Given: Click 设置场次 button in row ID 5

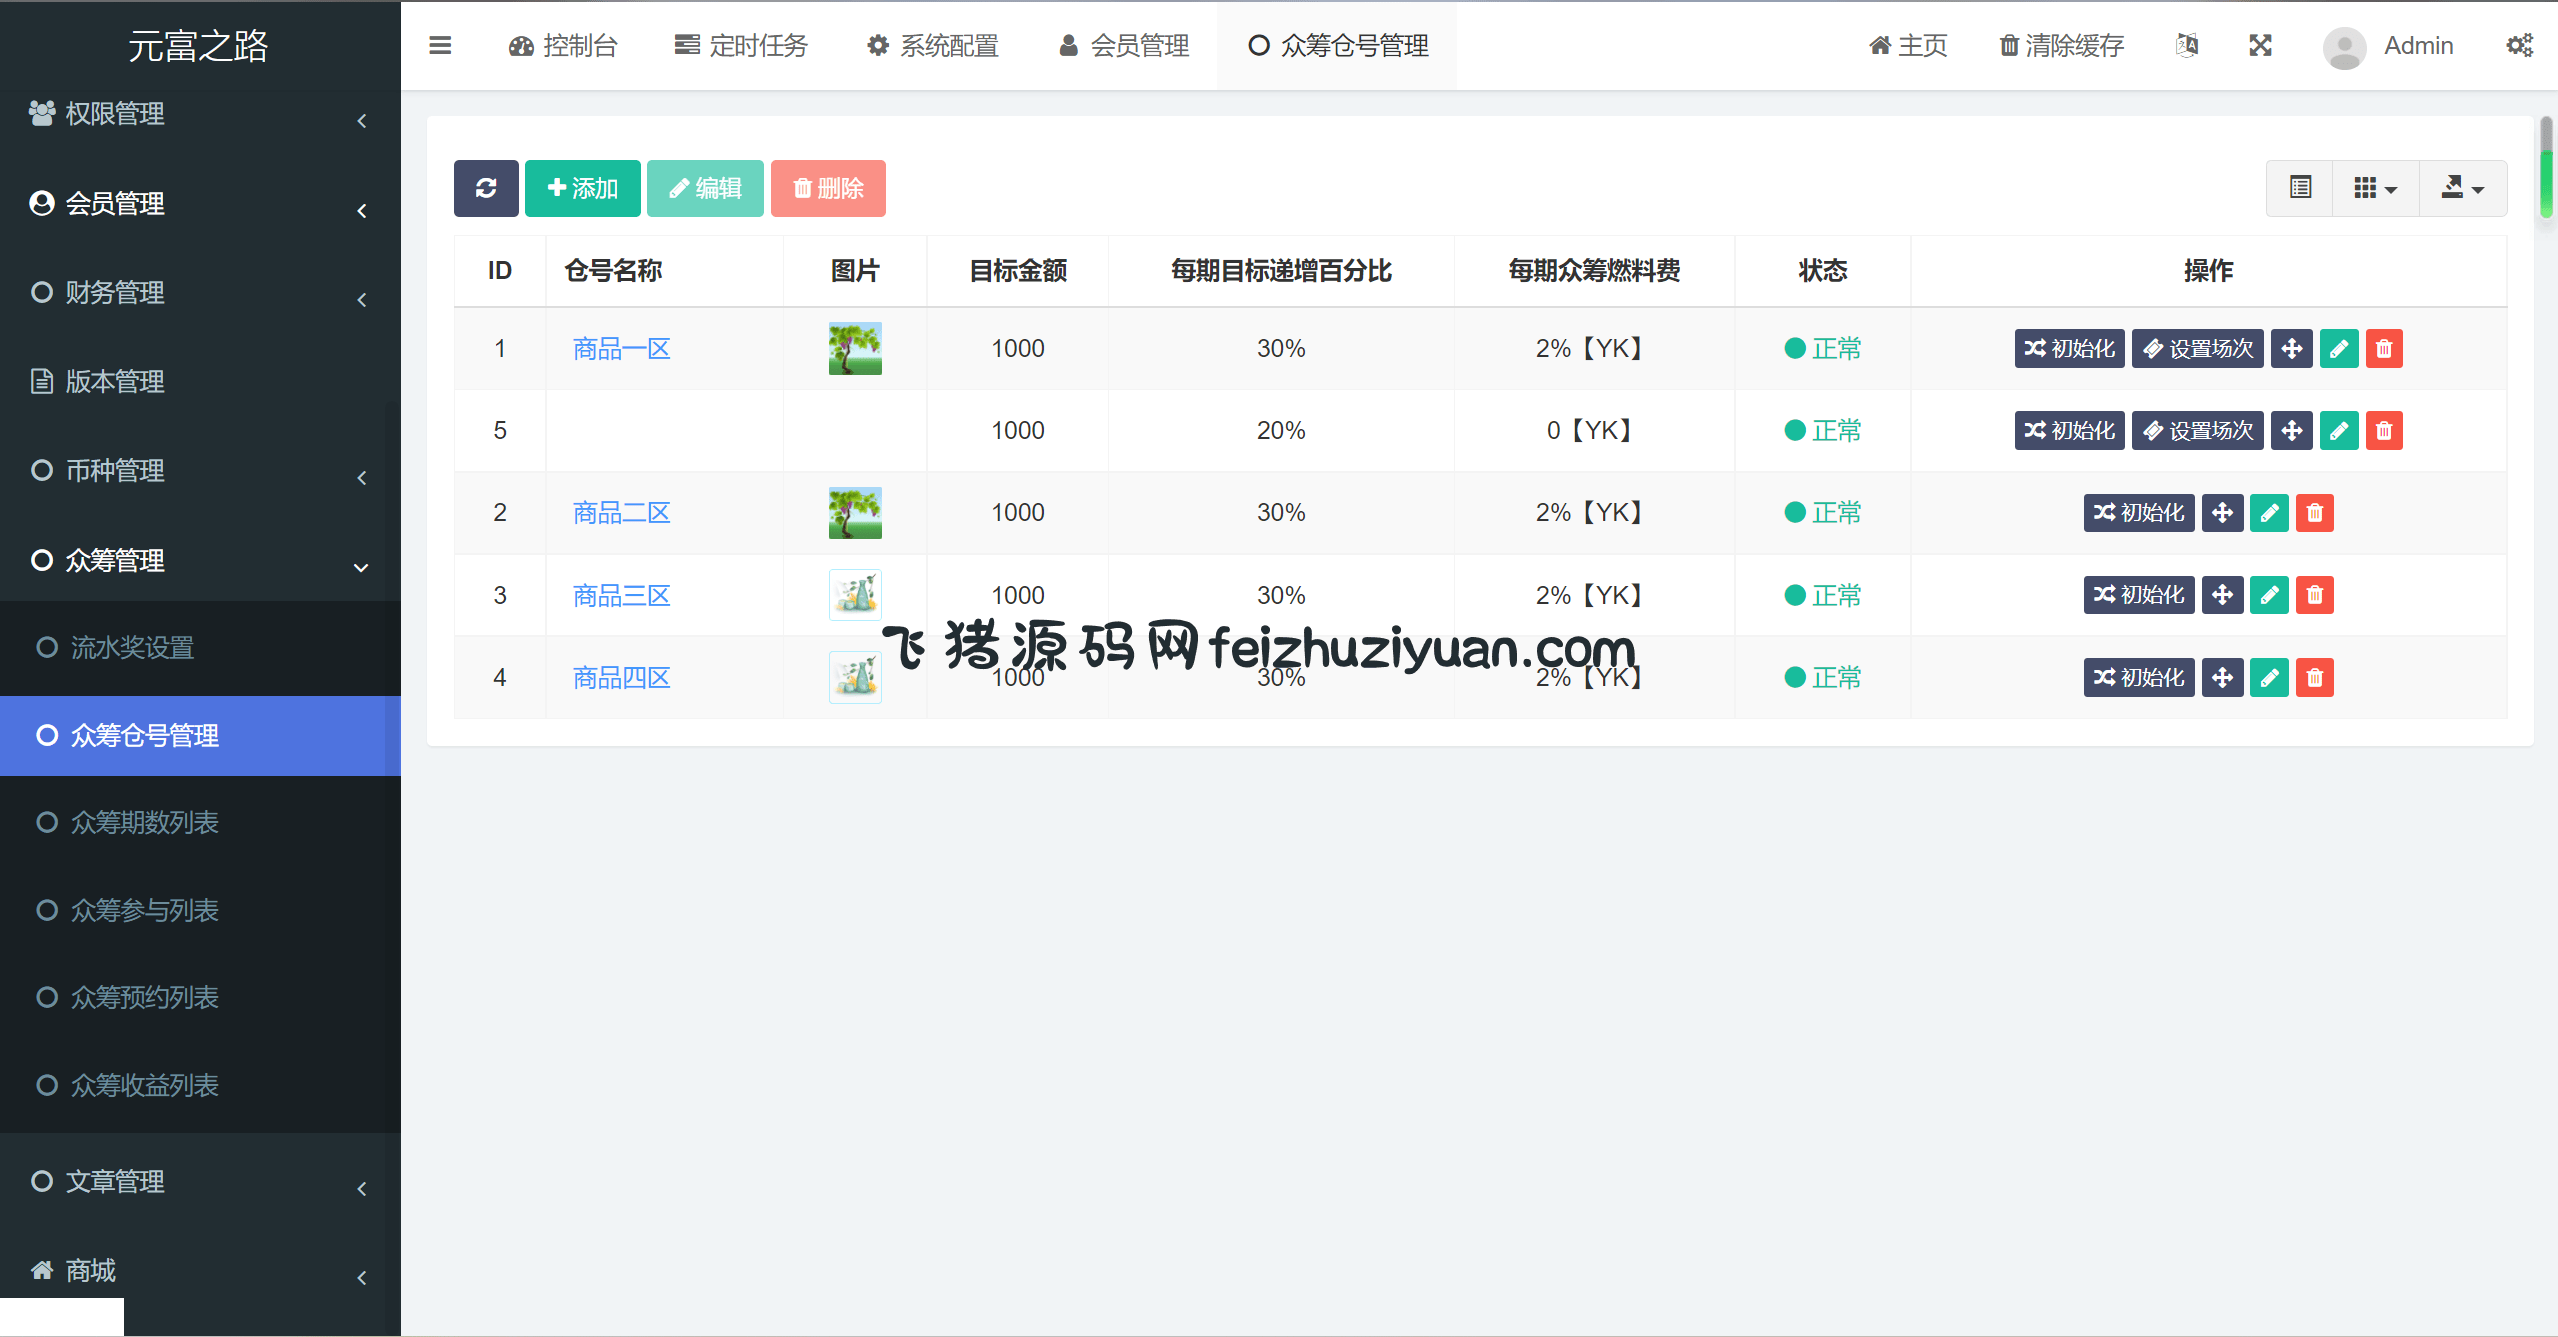Looking at the screenshot, I should [2197, 431].
